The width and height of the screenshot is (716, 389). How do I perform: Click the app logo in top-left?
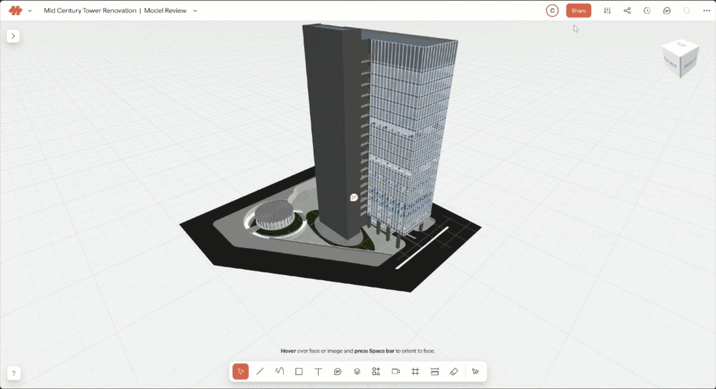click(x=16, y=11)
